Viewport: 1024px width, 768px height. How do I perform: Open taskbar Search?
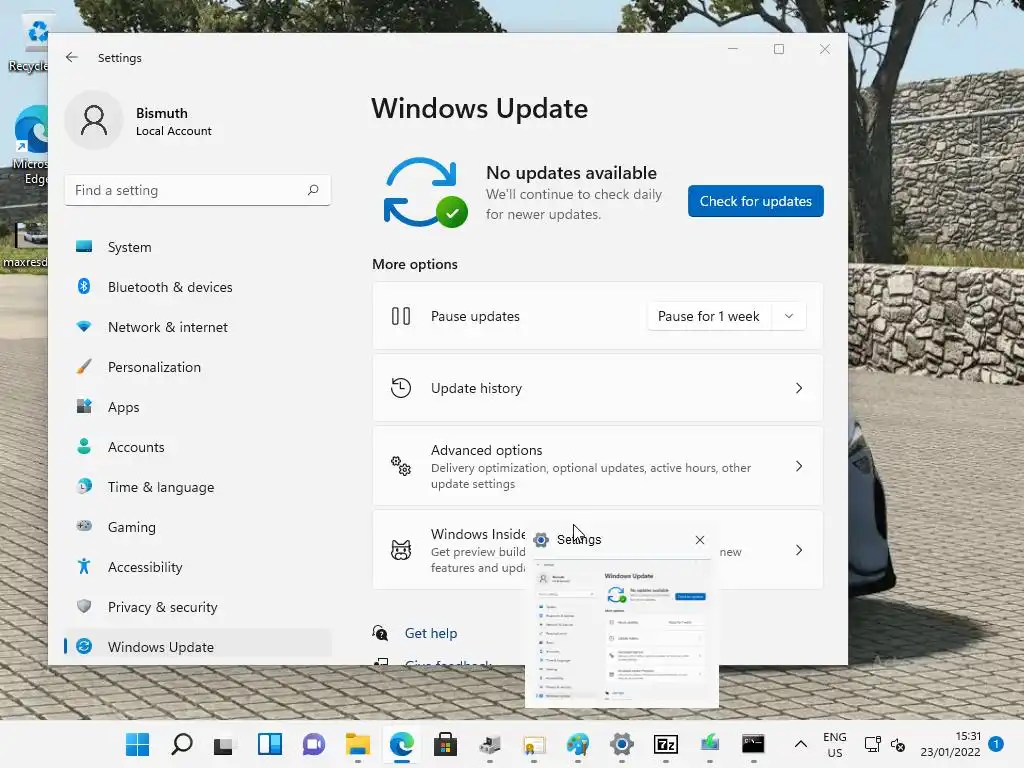[182, 744]
